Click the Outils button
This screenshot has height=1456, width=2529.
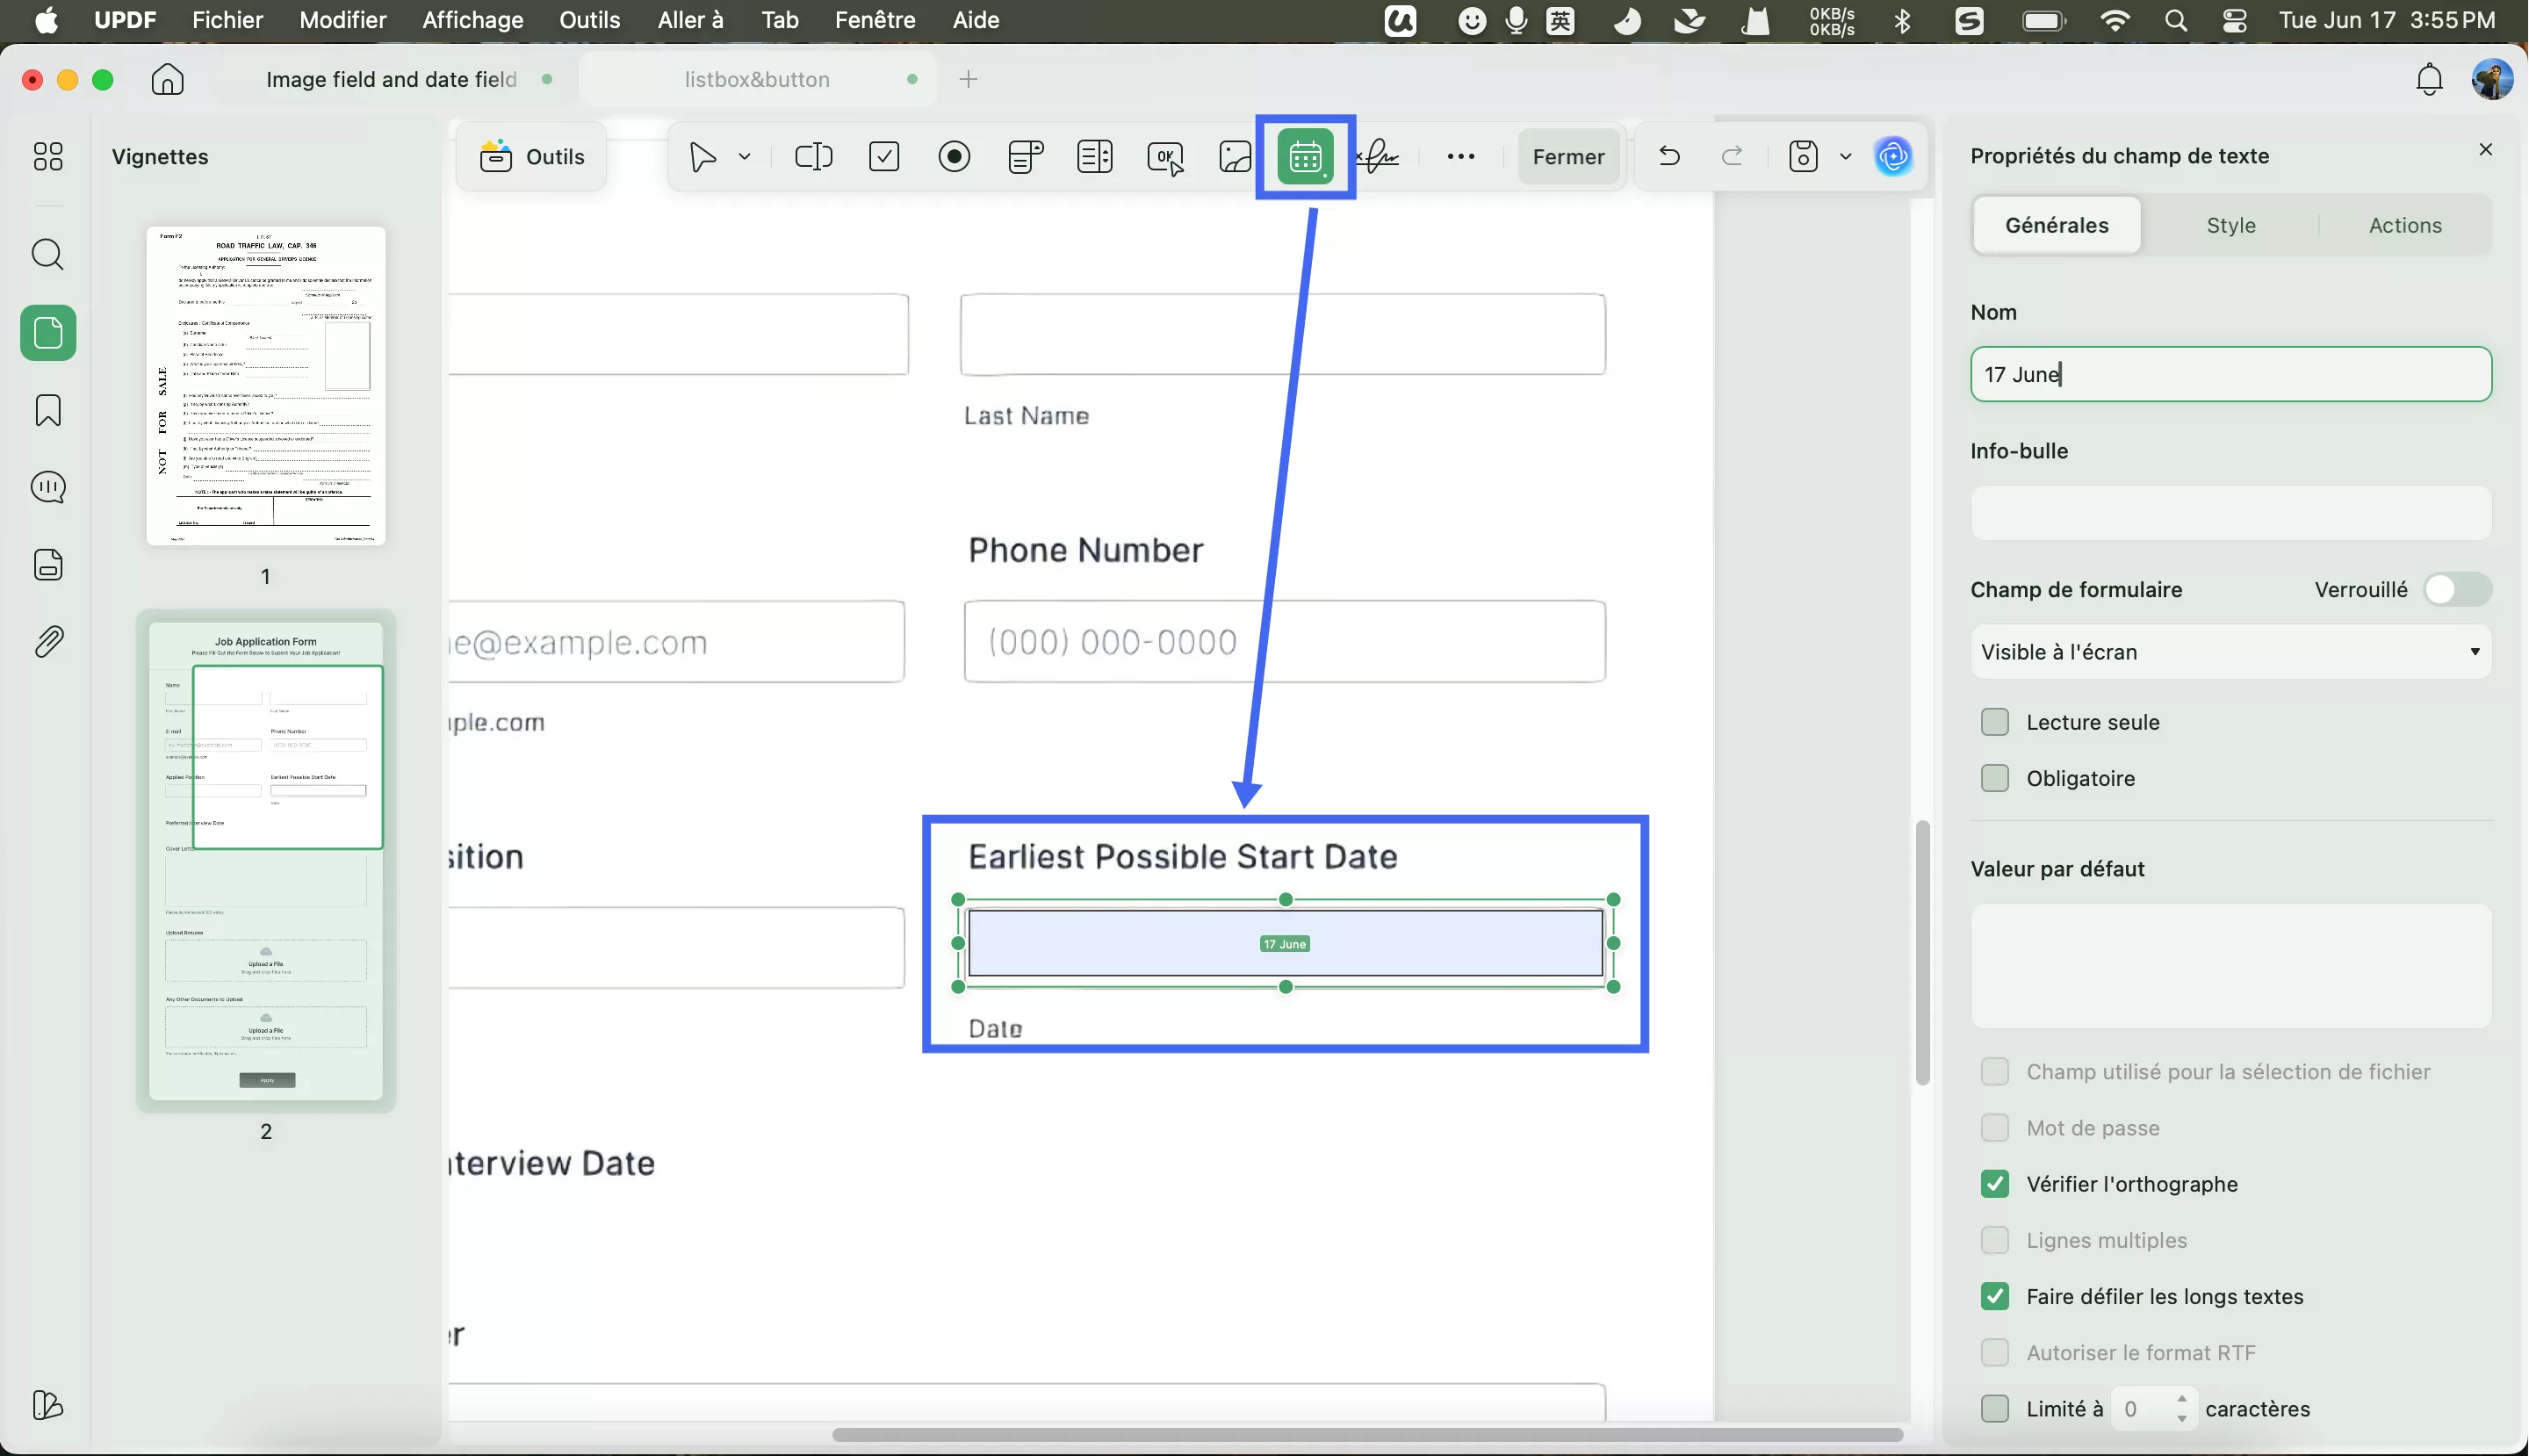point(532,157)
